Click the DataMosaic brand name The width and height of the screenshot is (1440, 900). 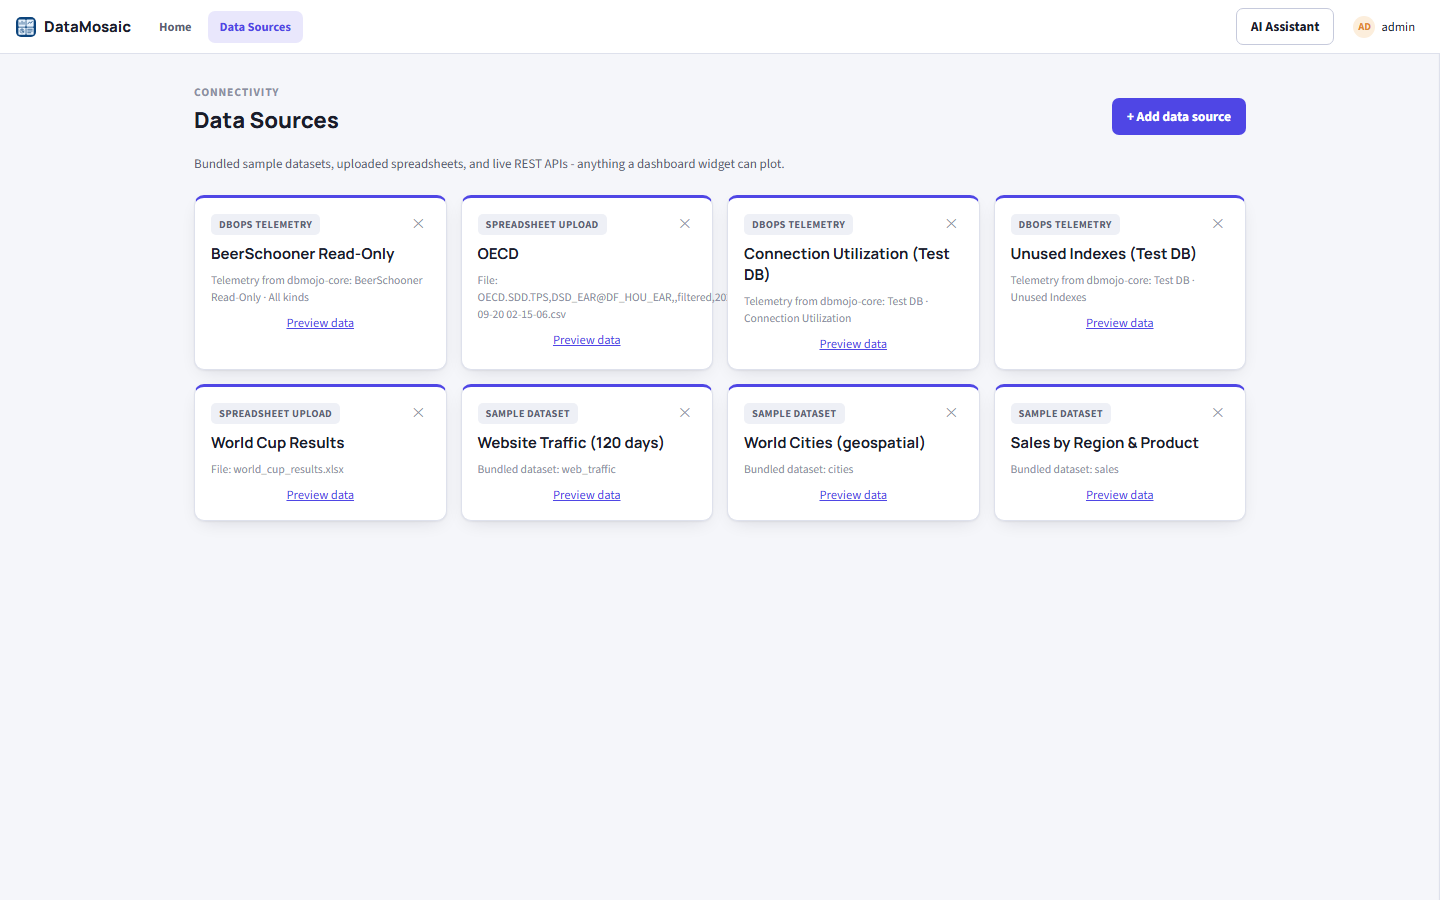coord(87,27)
